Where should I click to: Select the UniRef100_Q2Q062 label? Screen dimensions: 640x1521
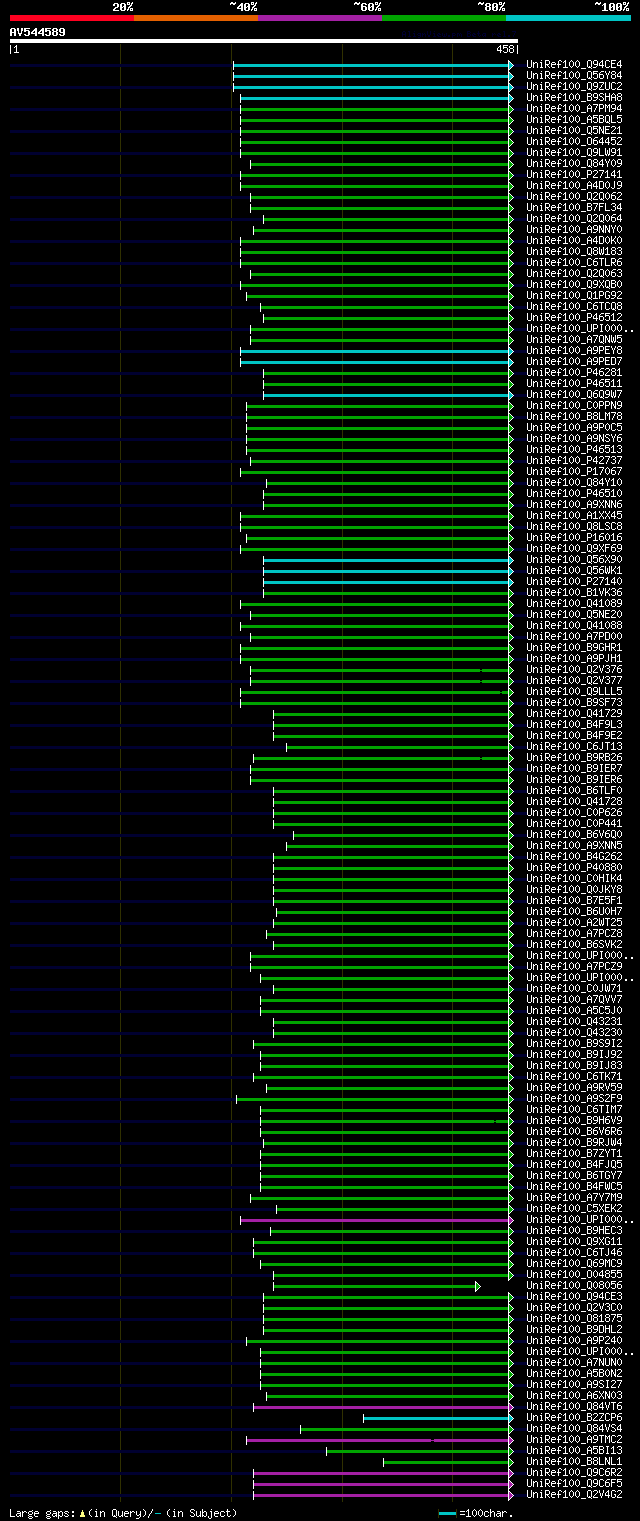[574, 197]
